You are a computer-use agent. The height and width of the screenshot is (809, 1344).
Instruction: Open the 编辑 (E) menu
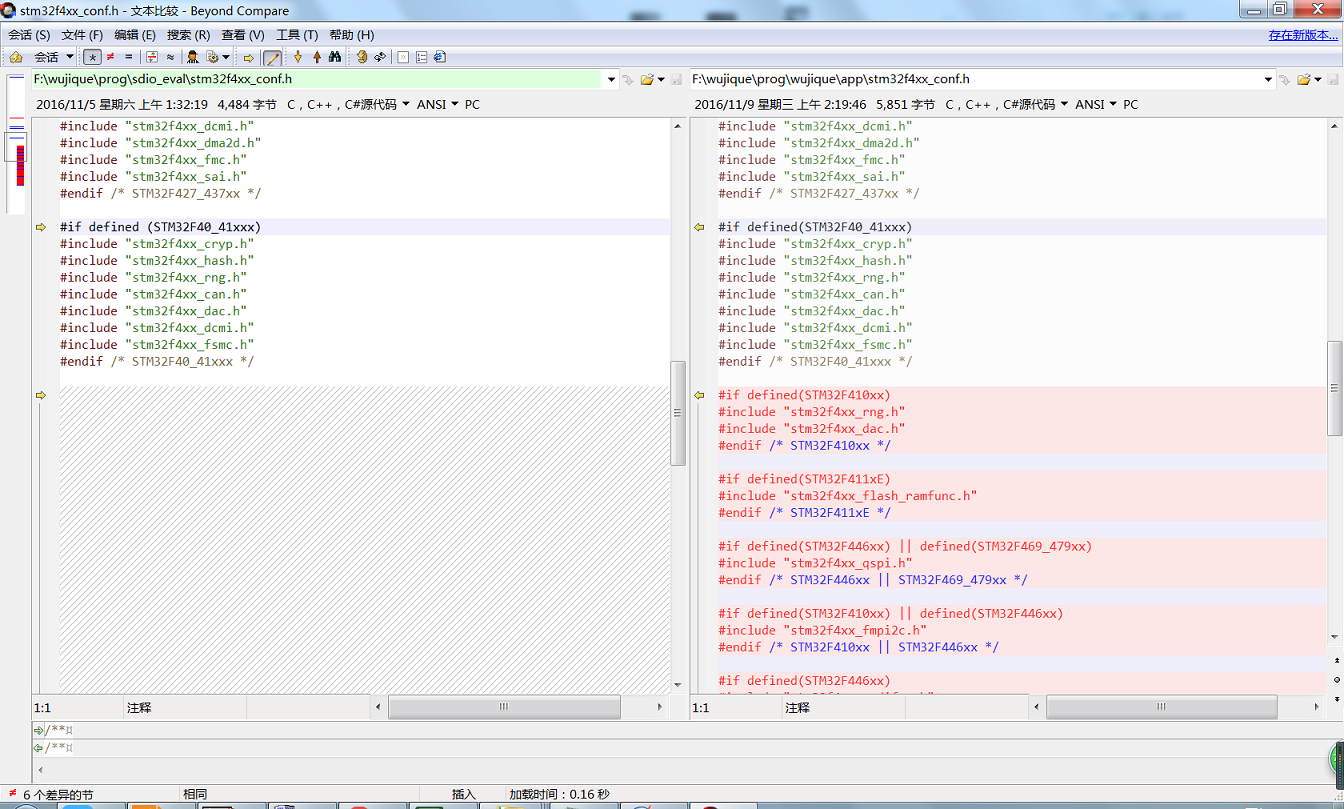135,35
